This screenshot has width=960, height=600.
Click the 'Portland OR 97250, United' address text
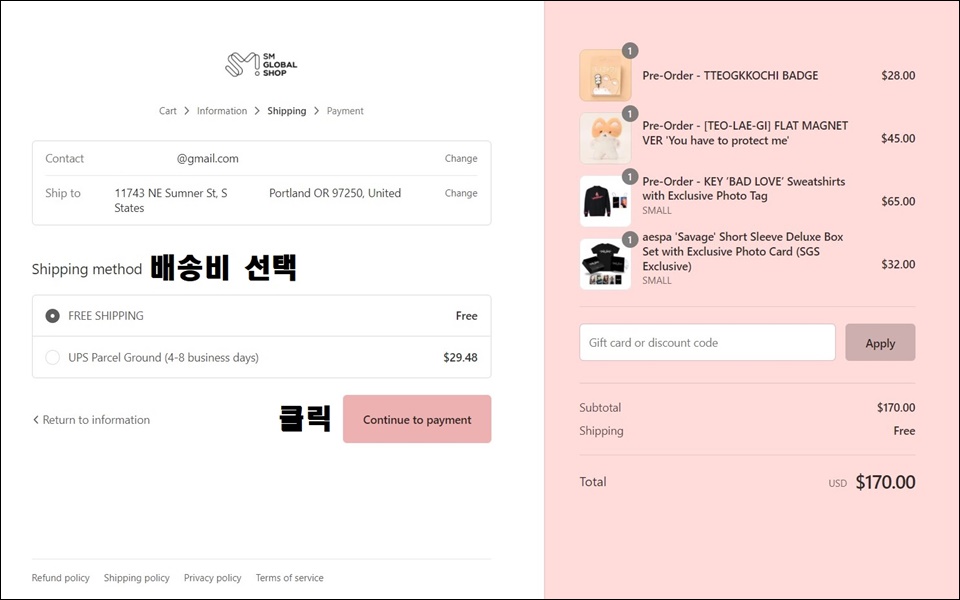(335, 193)
